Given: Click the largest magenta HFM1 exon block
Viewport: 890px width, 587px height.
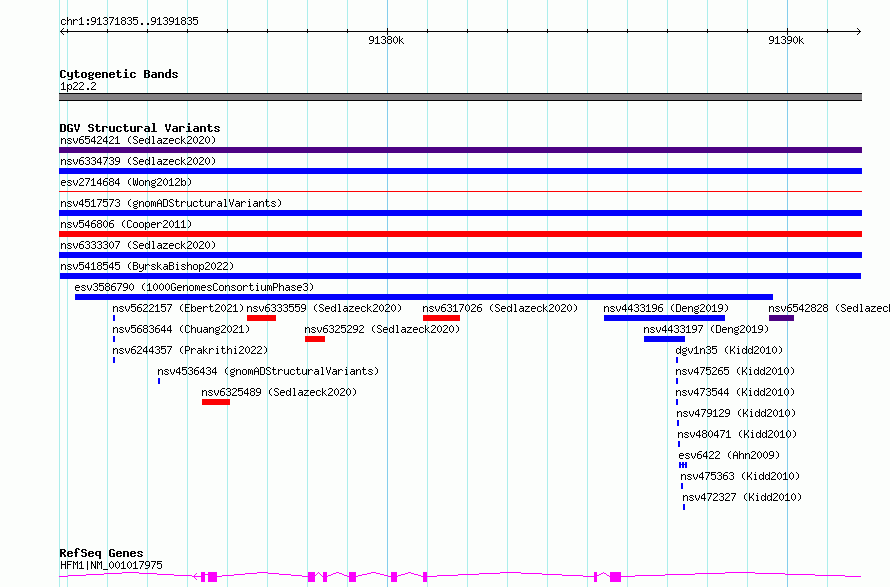Looking at the screenshot, I should click(616, 577).
